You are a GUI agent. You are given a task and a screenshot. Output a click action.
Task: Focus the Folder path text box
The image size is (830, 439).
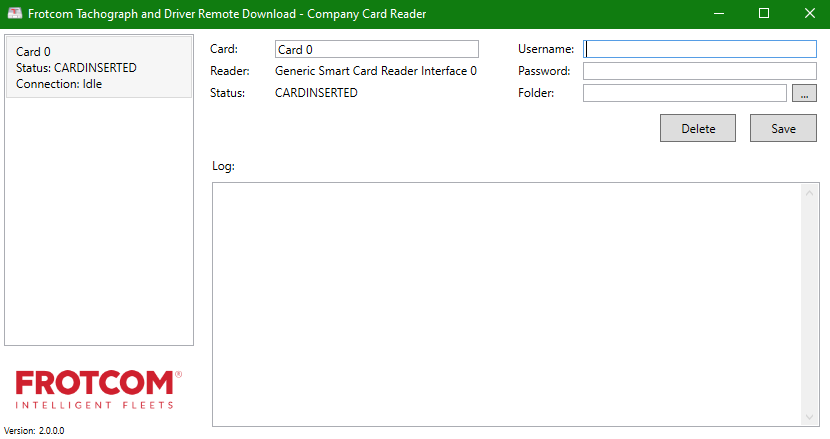(684, 93)
